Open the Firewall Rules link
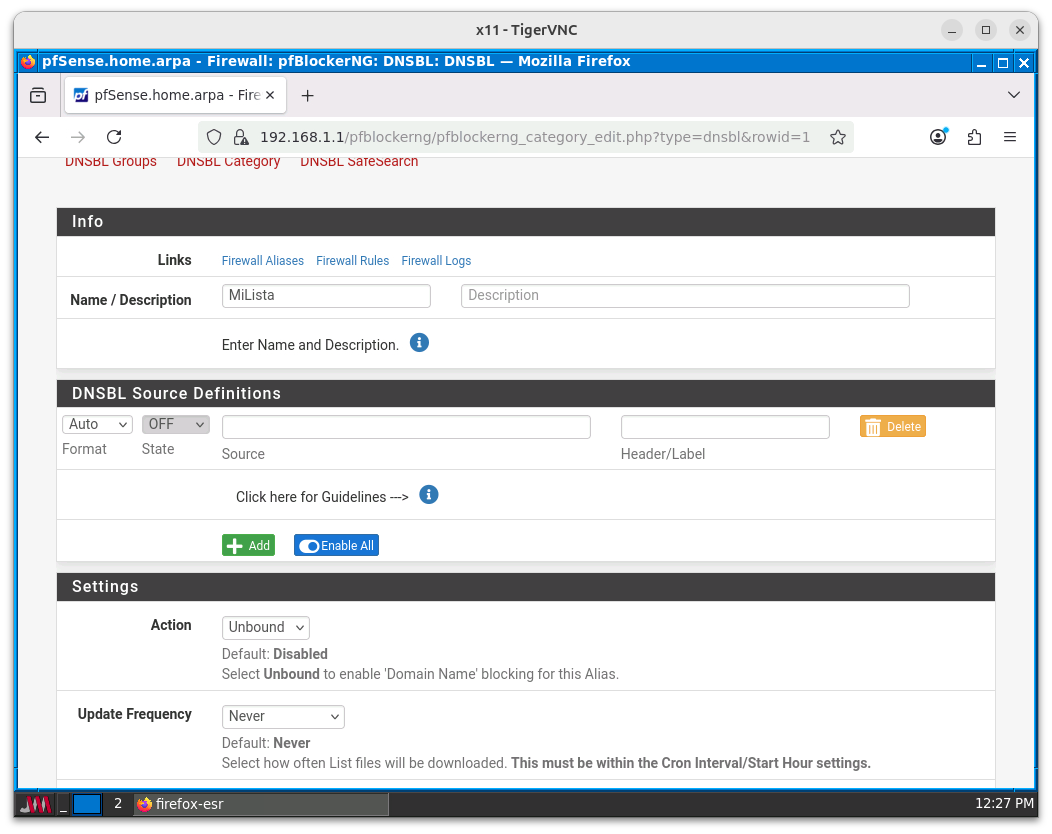This screenshot has height=834, width=1052. click(x=352, y=260)
